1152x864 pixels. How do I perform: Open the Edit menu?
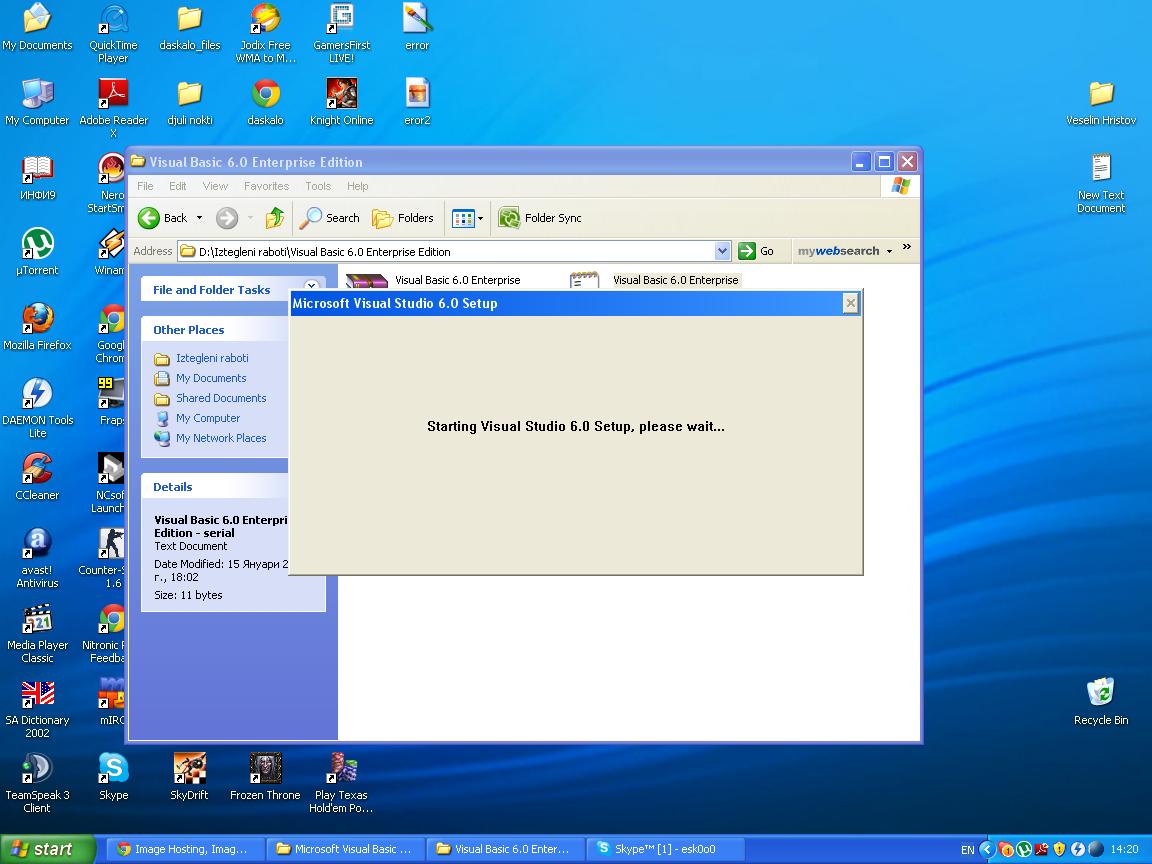click(x=178, y=186)
